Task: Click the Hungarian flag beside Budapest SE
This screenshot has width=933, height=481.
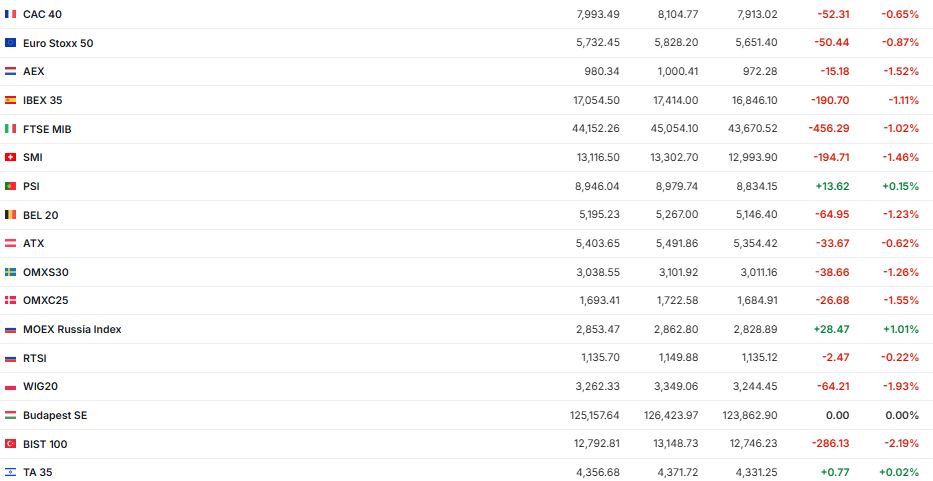Action: click(x=10, y=415)
